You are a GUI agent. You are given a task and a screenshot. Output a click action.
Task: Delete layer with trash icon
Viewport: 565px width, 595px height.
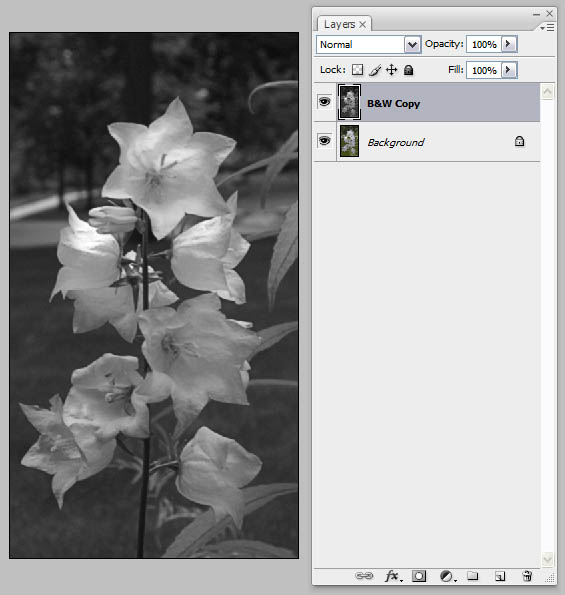click(527, 576)
